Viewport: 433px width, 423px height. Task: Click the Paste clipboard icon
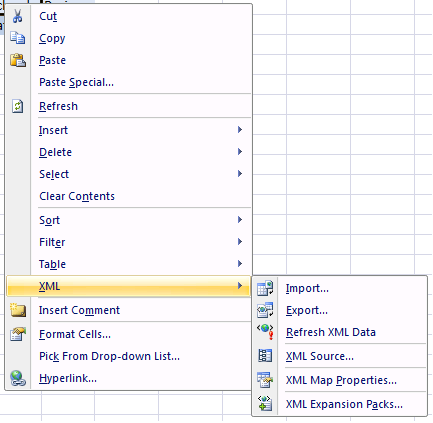[x=18, y=60]
